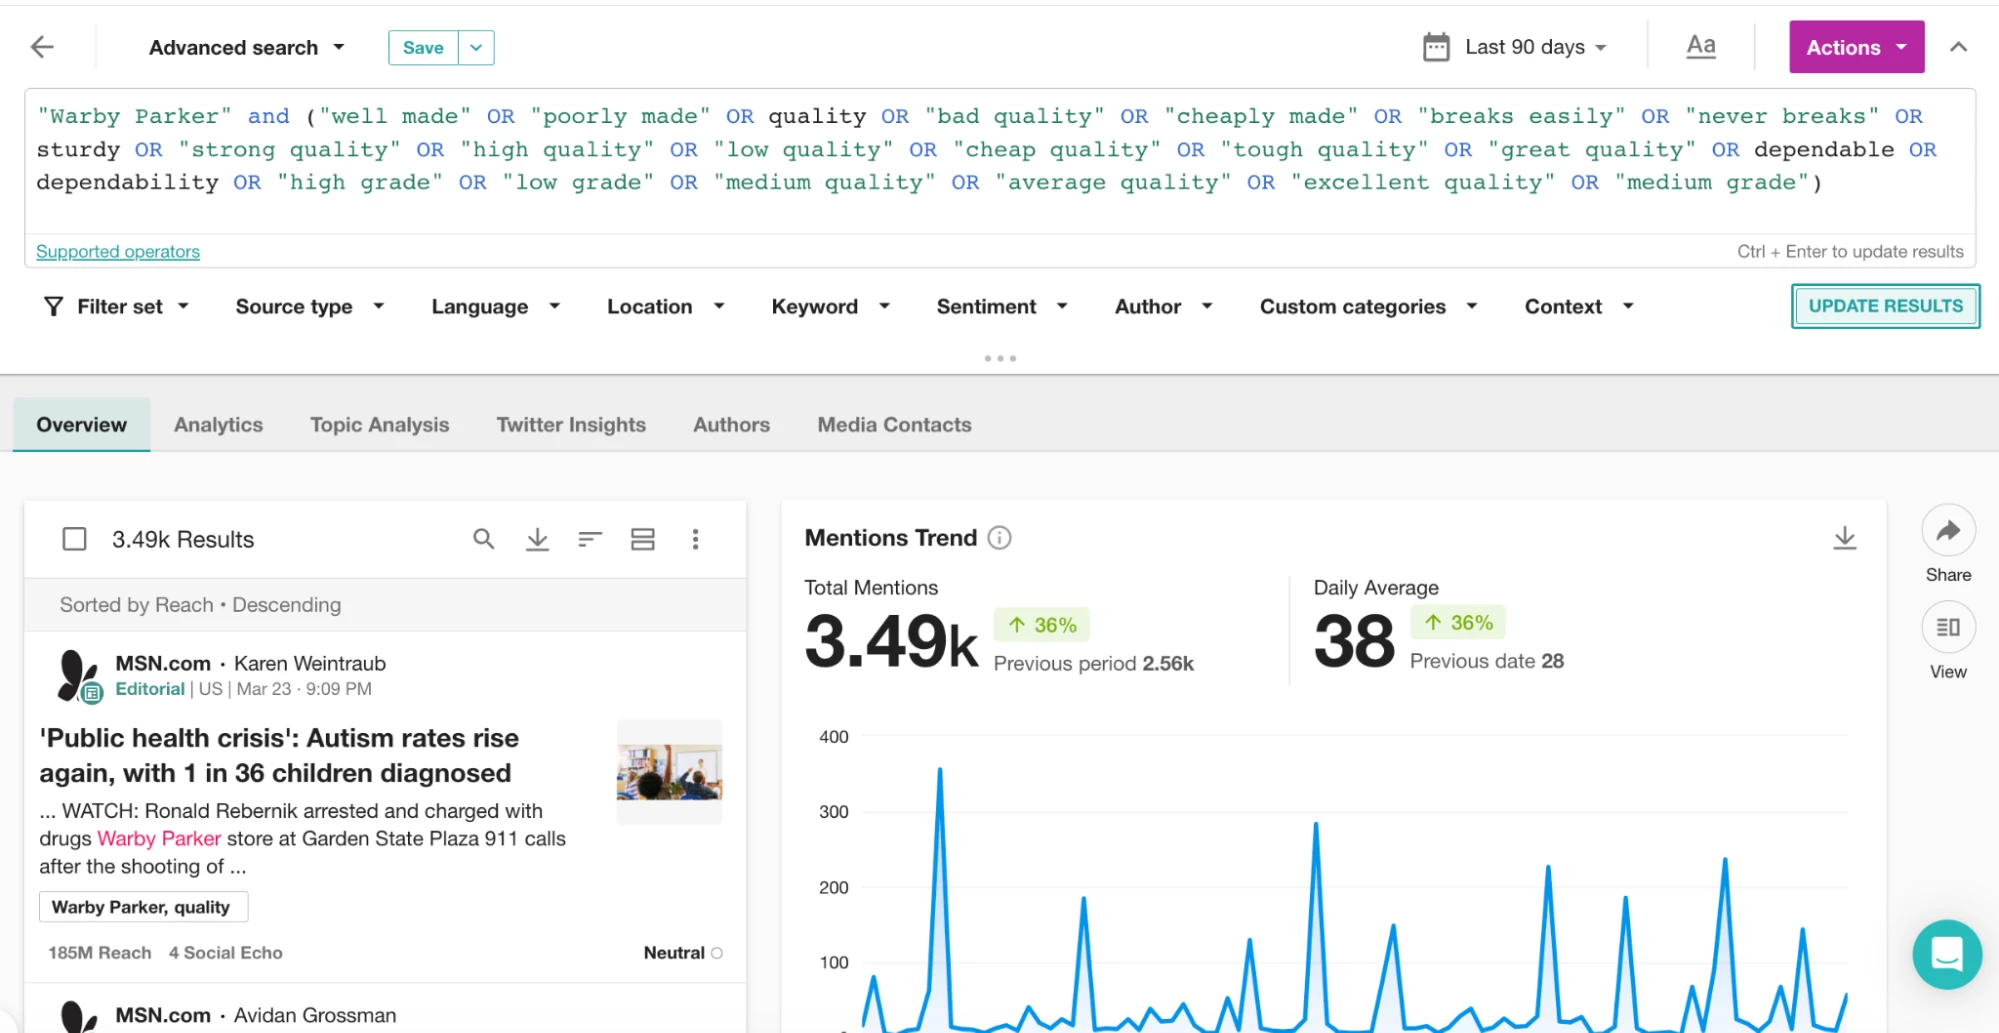Open the Supported operators link
The width and height of the screenshot is (1999, 1033).
click(x=118, y=252)
